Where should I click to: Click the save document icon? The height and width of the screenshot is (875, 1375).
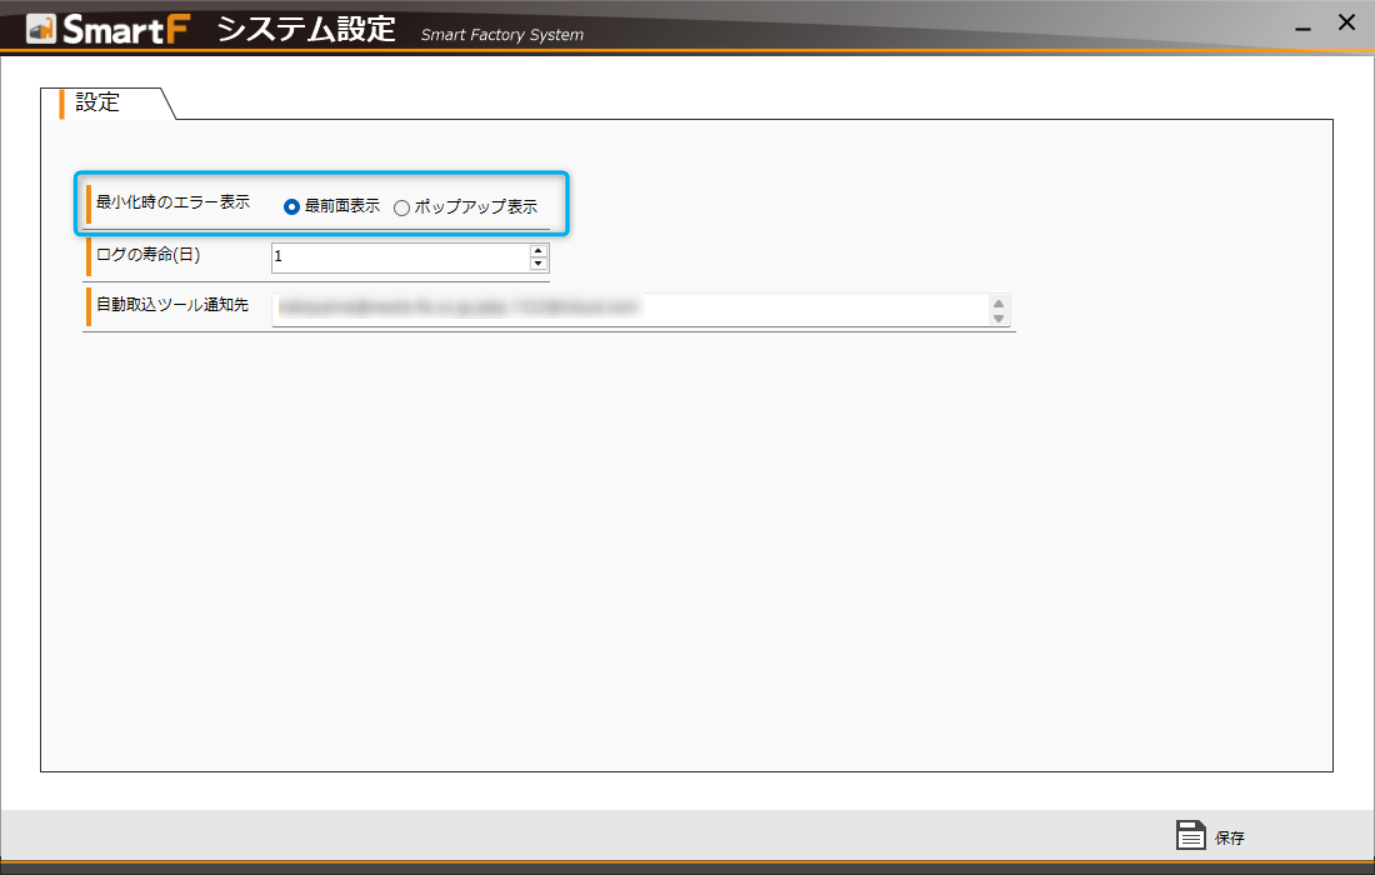coord(1190,835)
